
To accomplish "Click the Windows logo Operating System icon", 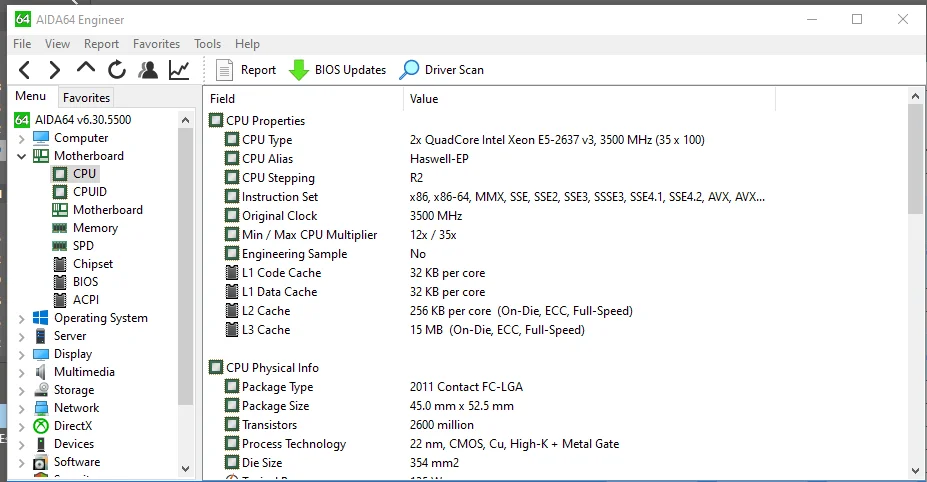I will tap(41, 318).
